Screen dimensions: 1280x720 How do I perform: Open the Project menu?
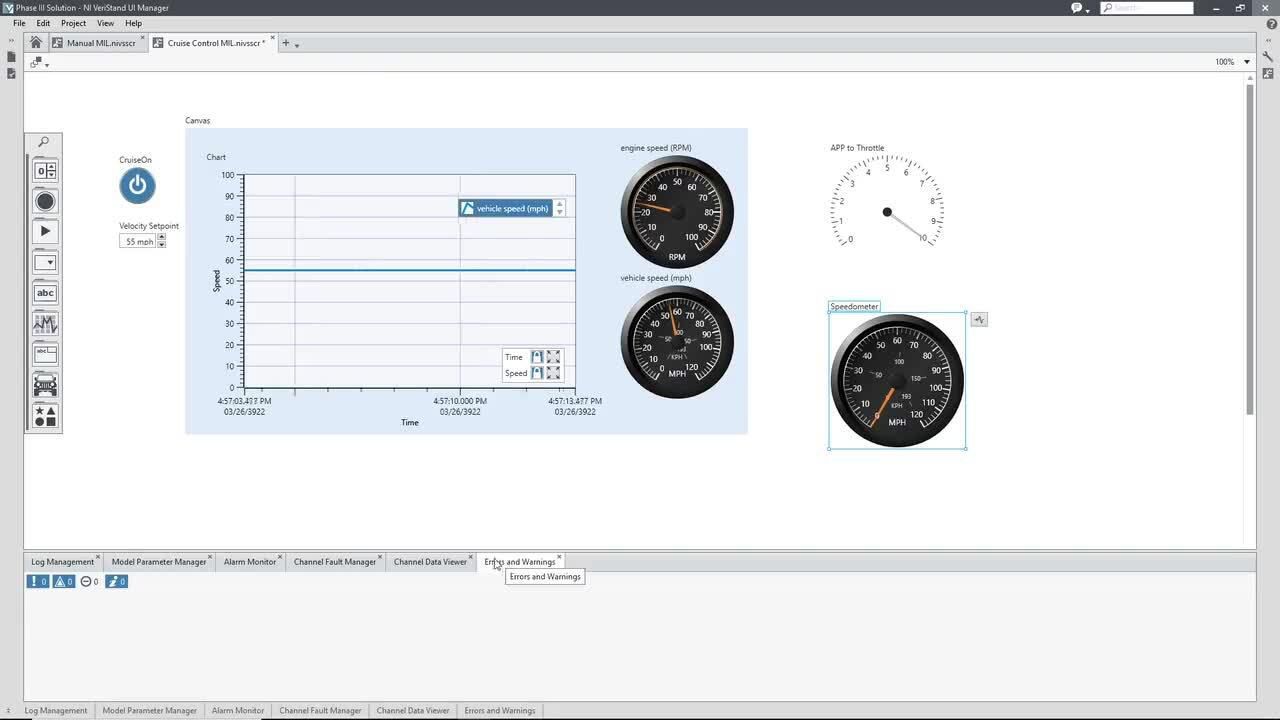(x=73, y=22)
